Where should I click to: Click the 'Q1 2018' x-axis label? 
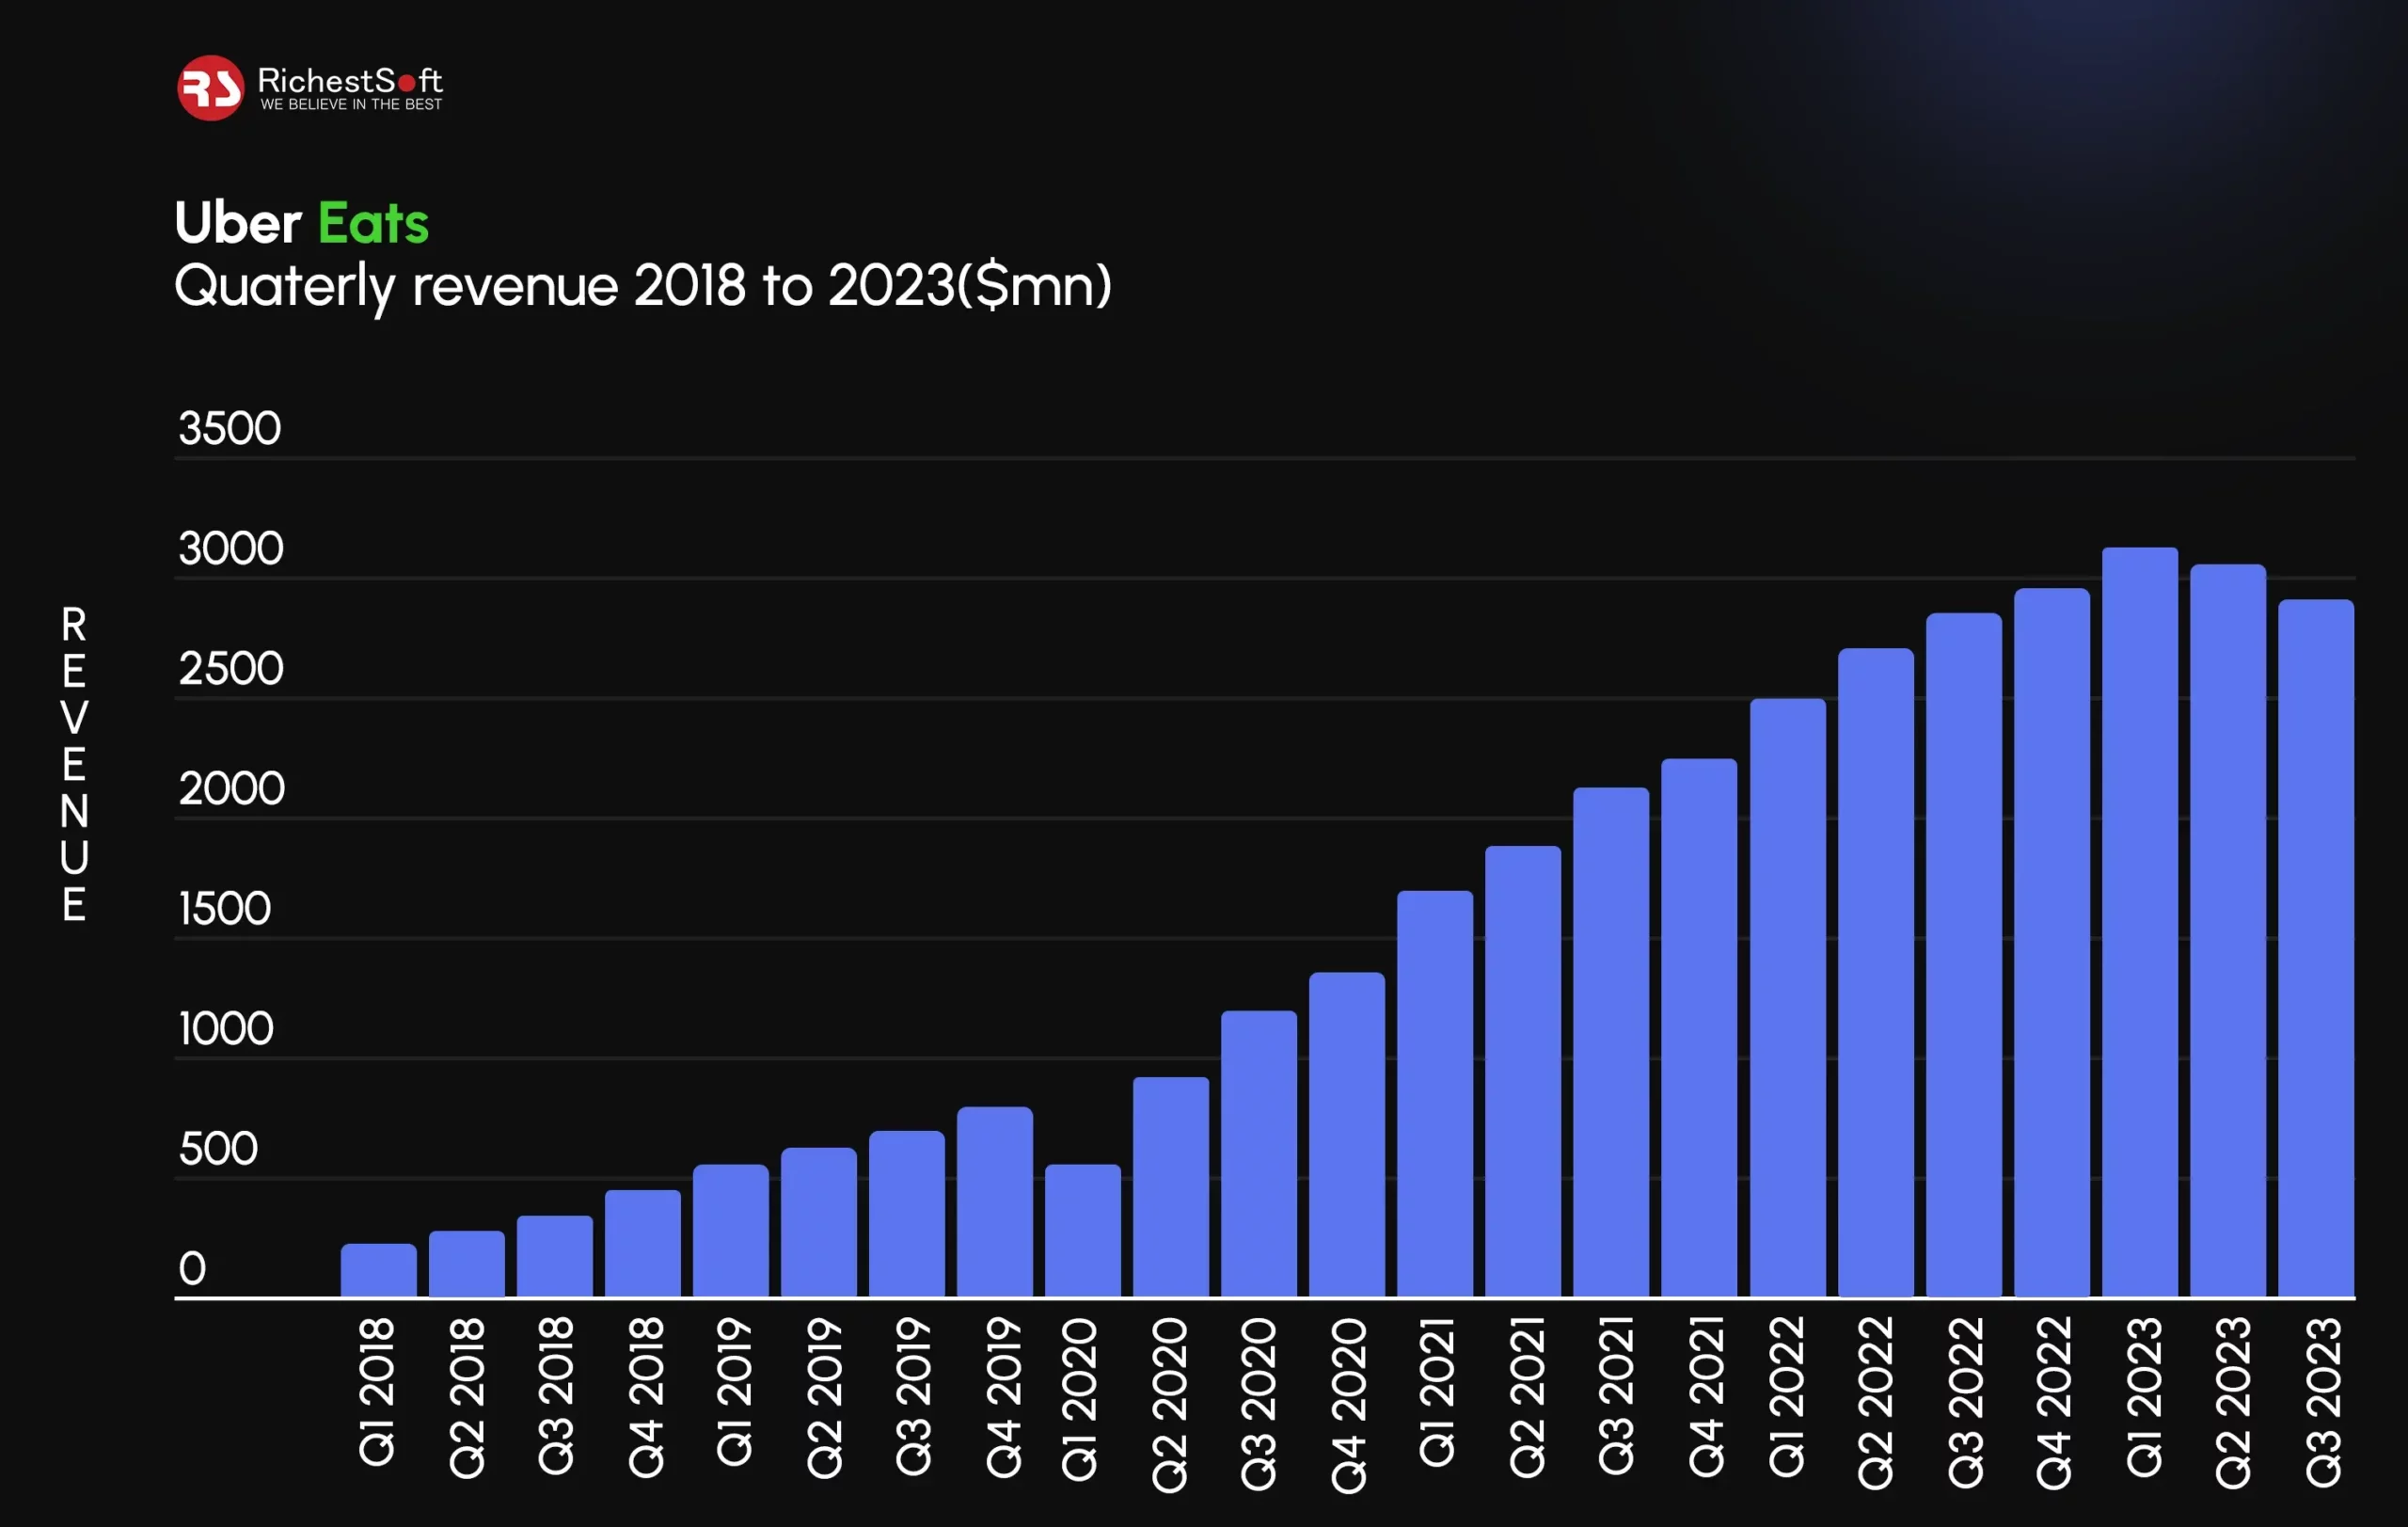click(377, 1392)
